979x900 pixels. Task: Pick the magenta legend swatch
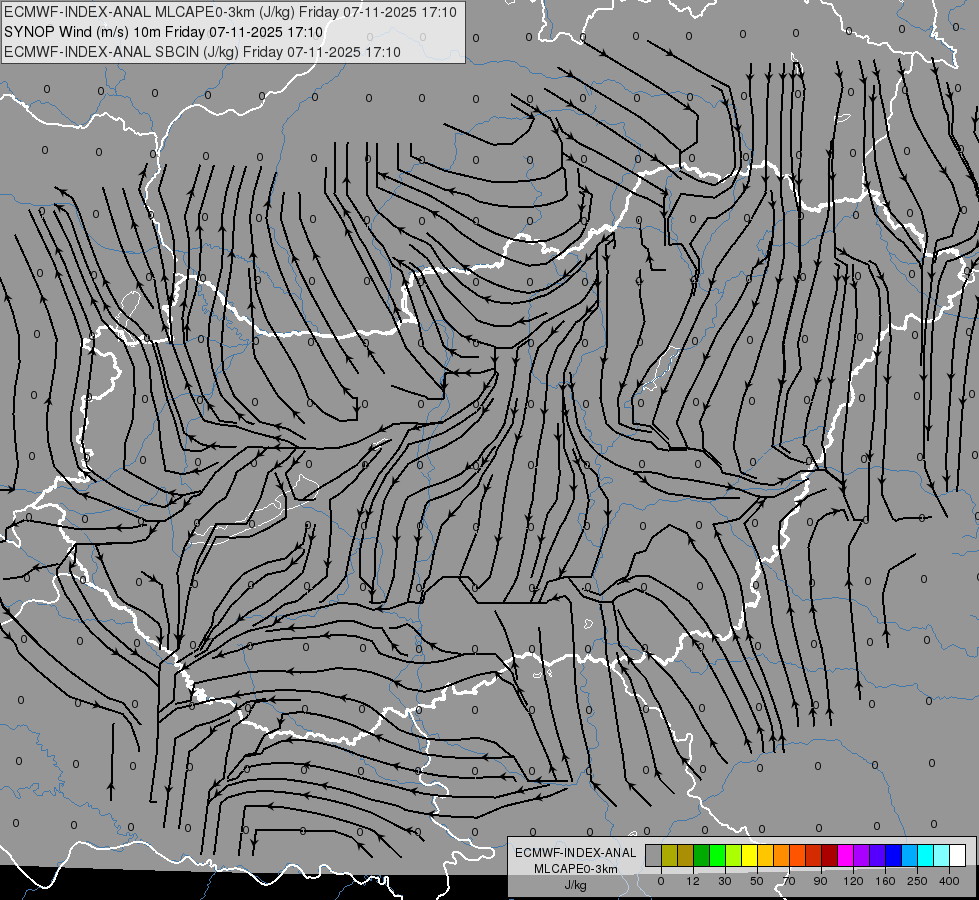846,855
